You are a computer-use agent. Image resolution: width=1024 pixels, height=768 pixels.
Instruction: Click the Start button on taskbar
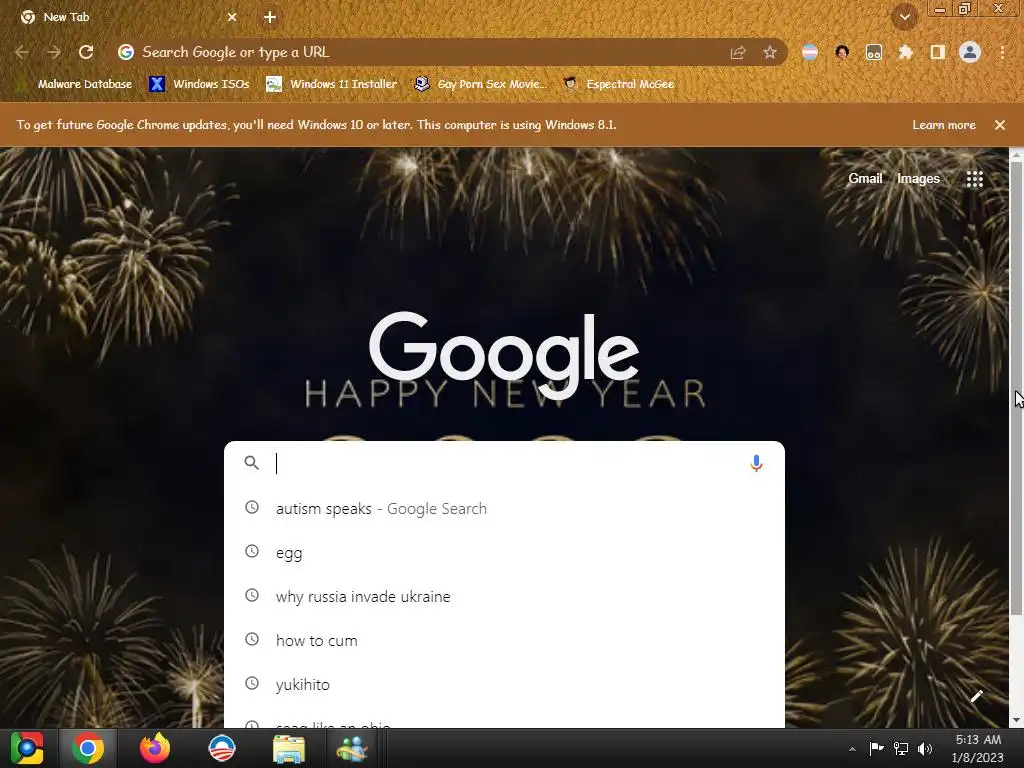27,748
